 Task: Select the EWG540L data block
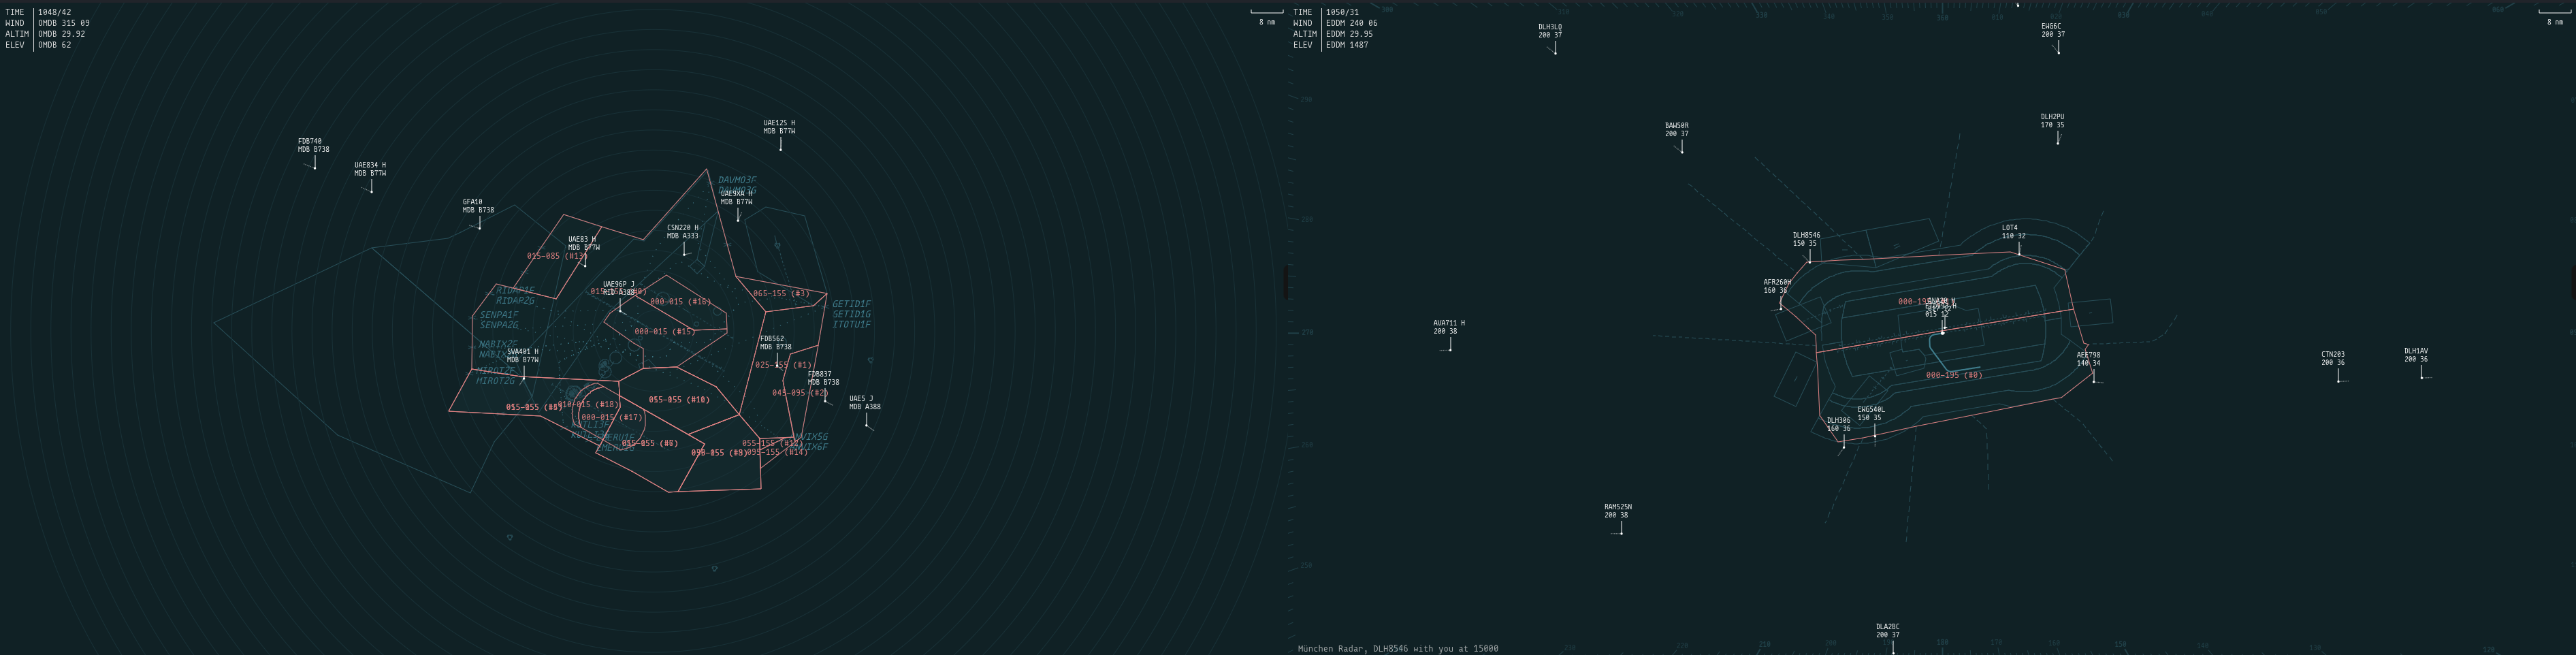pos(1871,414)
